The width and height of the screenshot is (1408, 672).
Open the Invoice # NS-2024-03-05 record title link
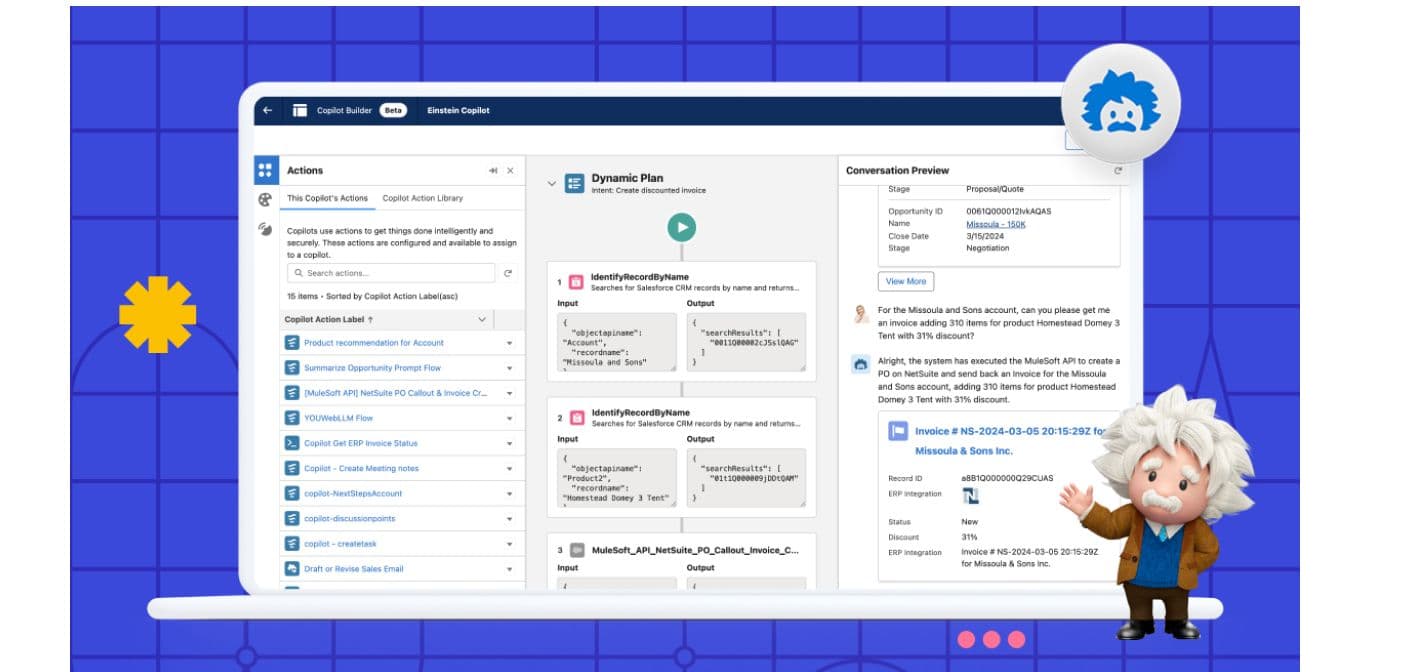pos(1010,441)
